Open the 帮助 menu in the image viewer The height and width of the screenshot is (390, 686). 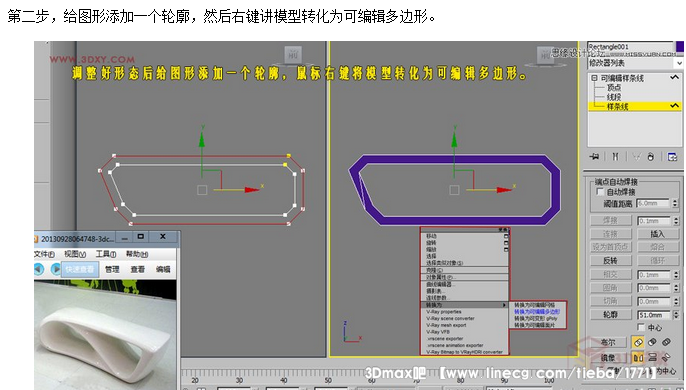pos(137,254)
